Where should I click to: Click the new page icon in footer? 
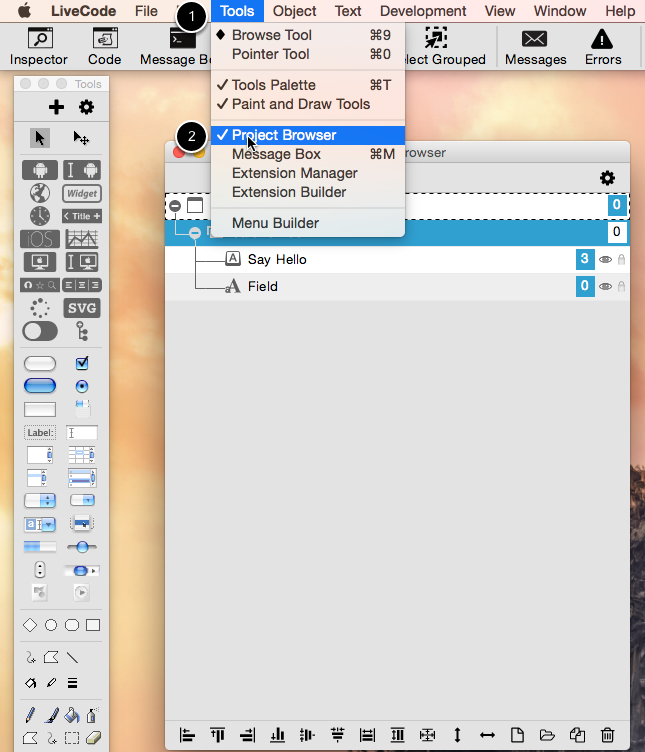517,735
